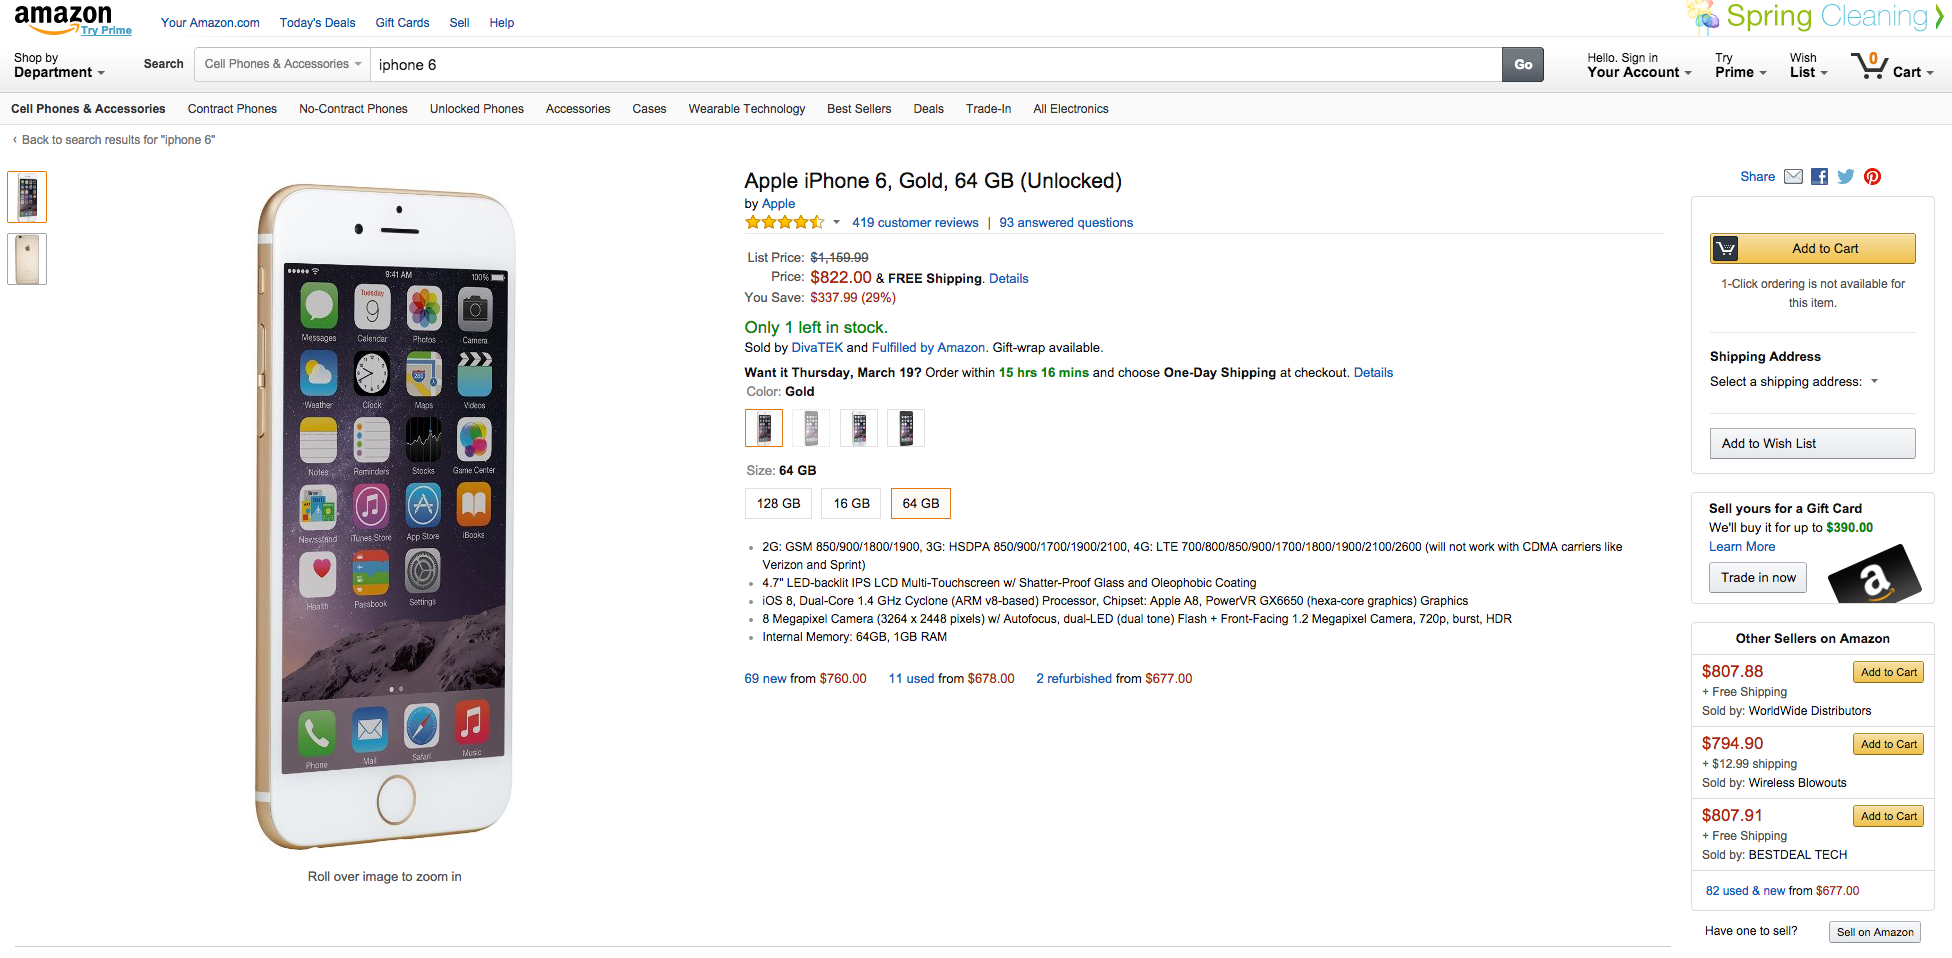1952x958 pixels.
Task: Select the 16 GB size option
Action: (x=851, y=504)
